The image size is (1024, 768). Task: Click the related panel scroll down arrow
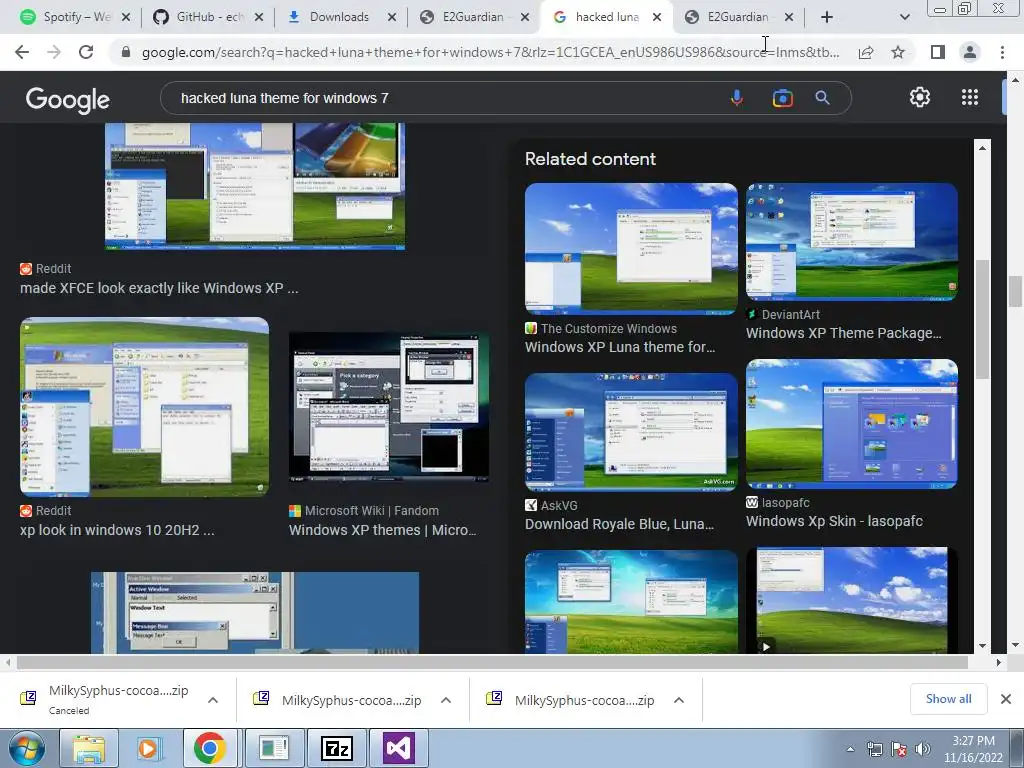pos(982,645)
